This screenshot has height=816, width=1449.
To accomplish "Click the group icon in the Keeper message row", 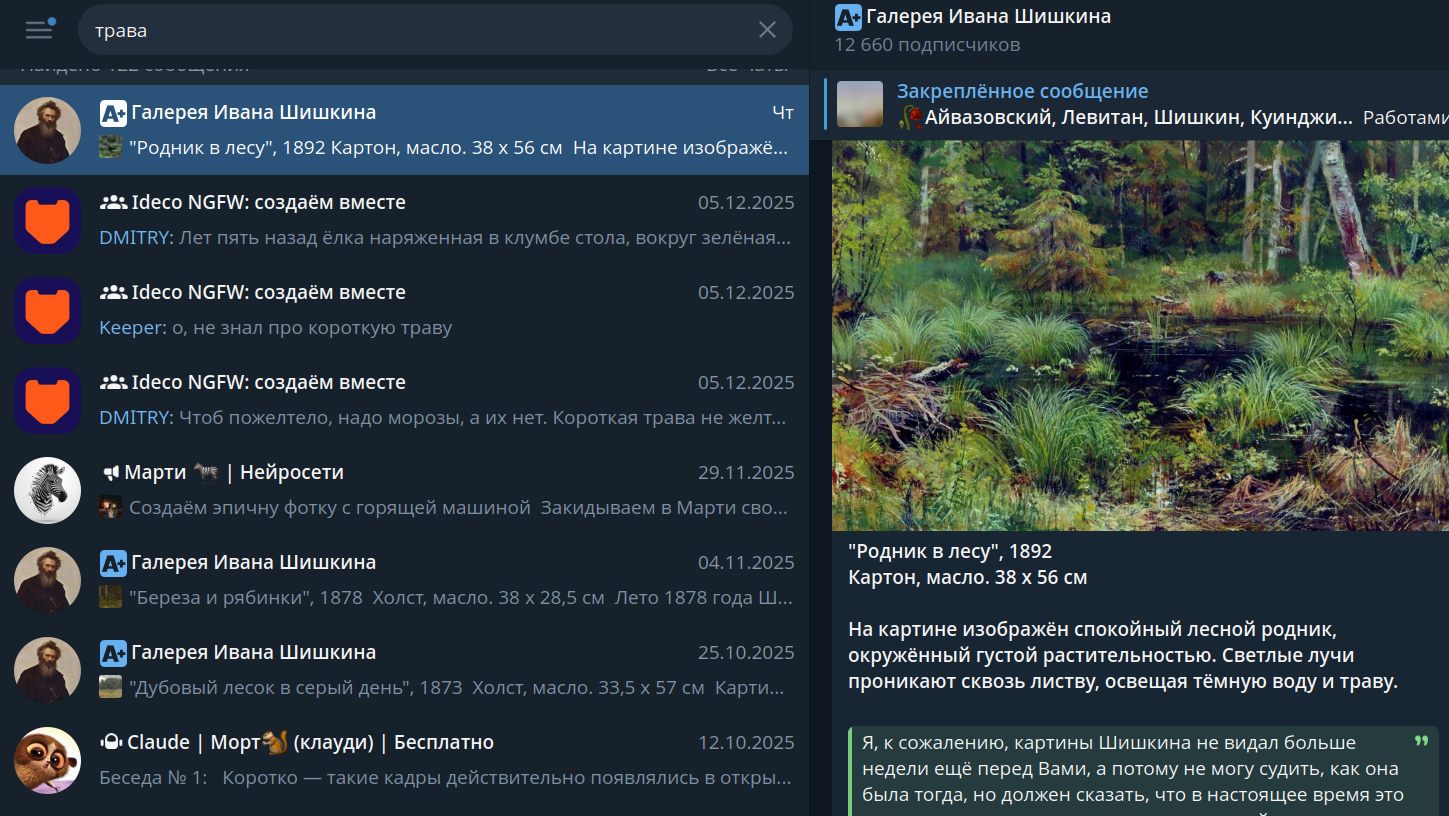I will tap(113, 293).
